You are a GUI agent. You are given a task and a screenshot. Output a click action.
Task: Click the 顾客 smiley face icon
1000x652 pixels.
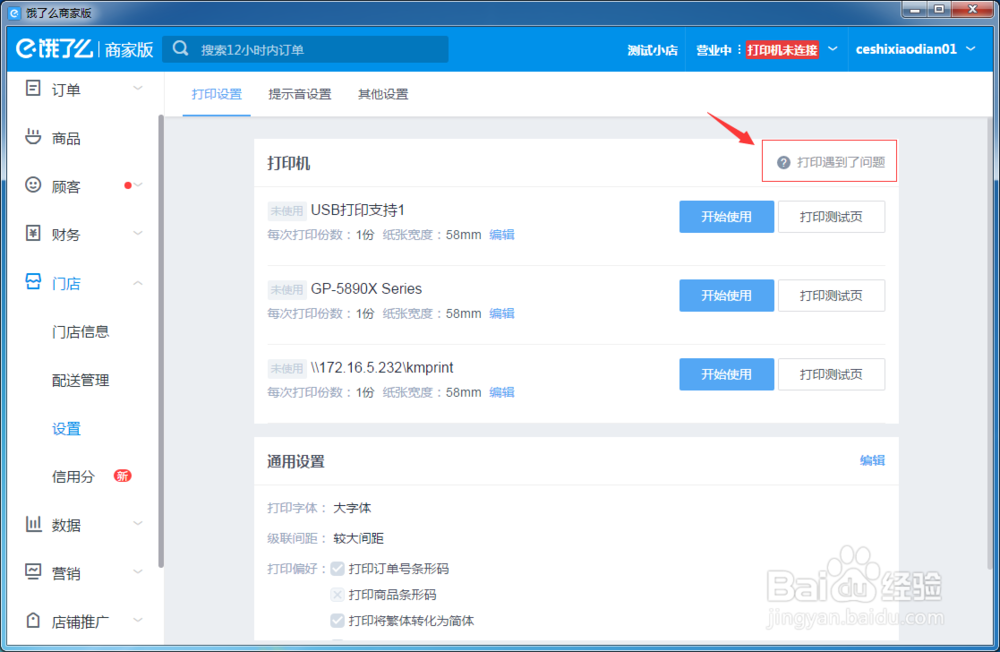point(33,185)
